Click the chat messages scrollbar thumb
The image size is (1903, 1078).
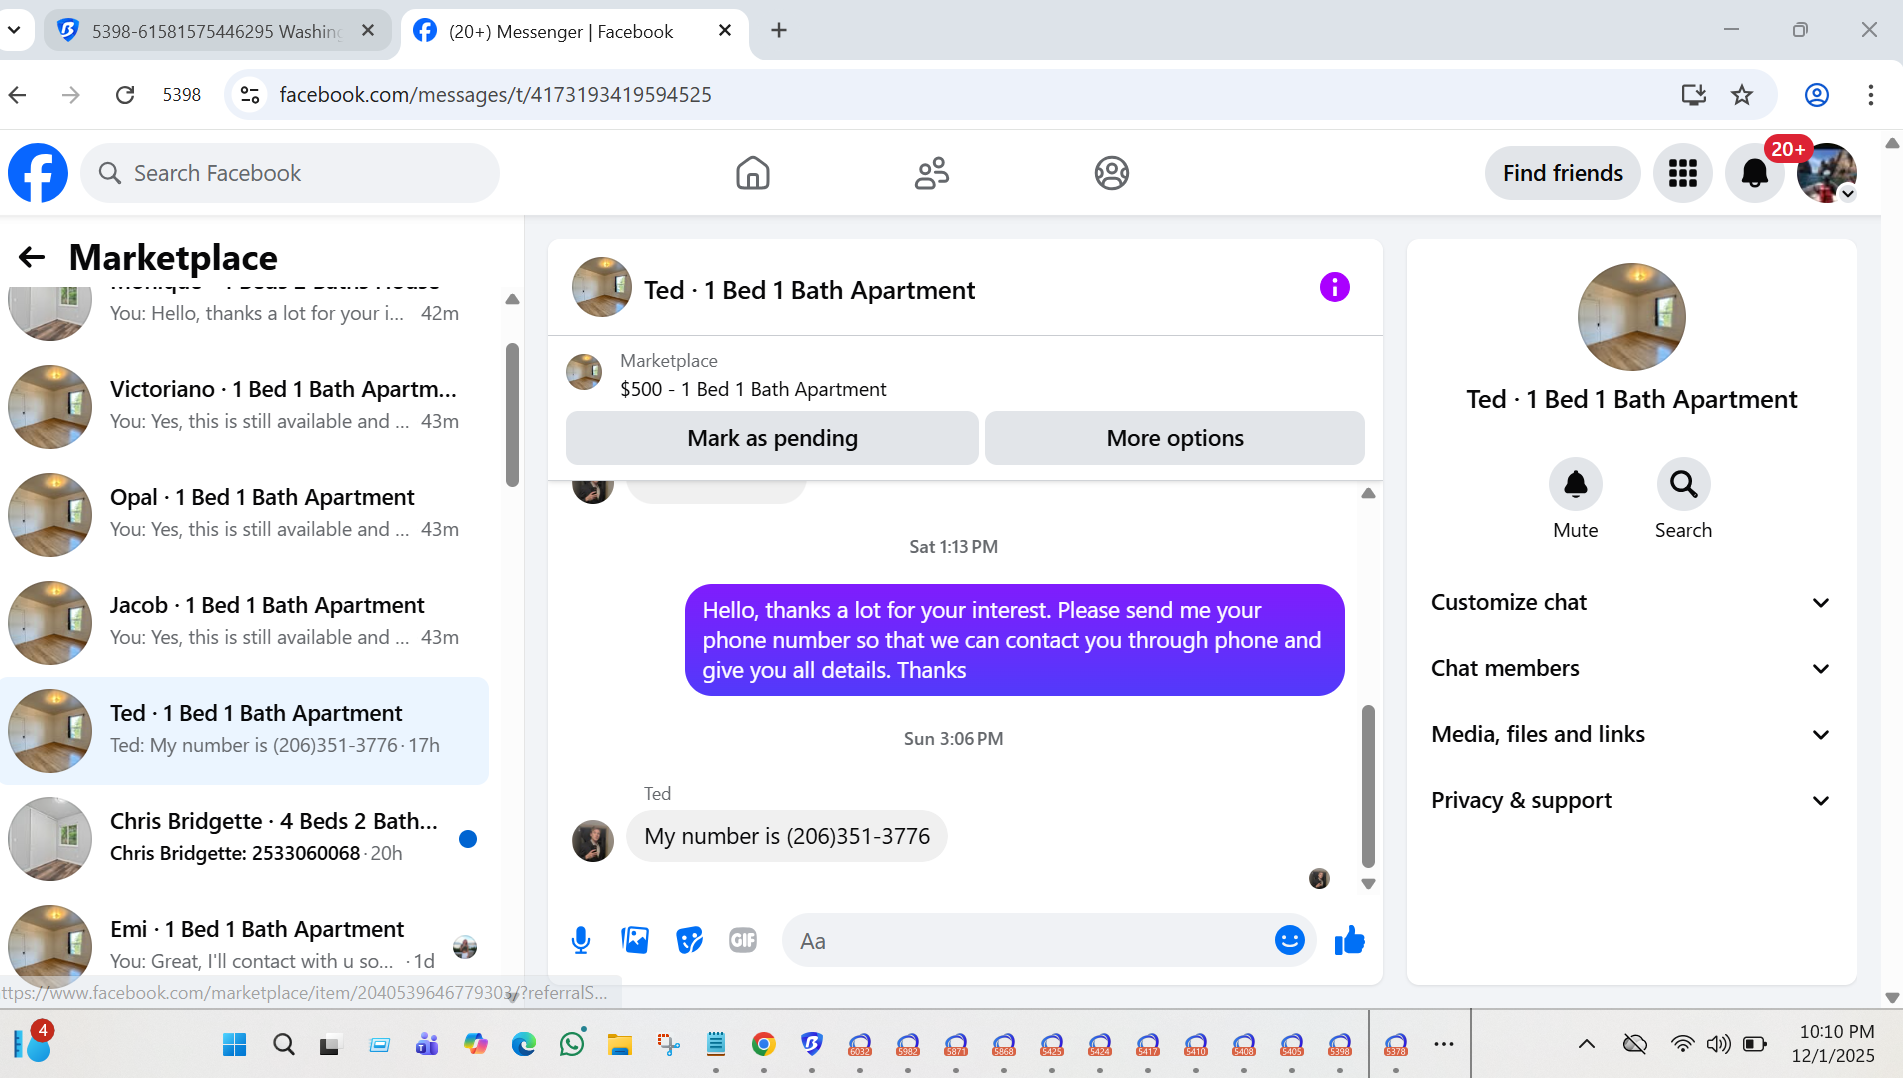coord(1368,786)
